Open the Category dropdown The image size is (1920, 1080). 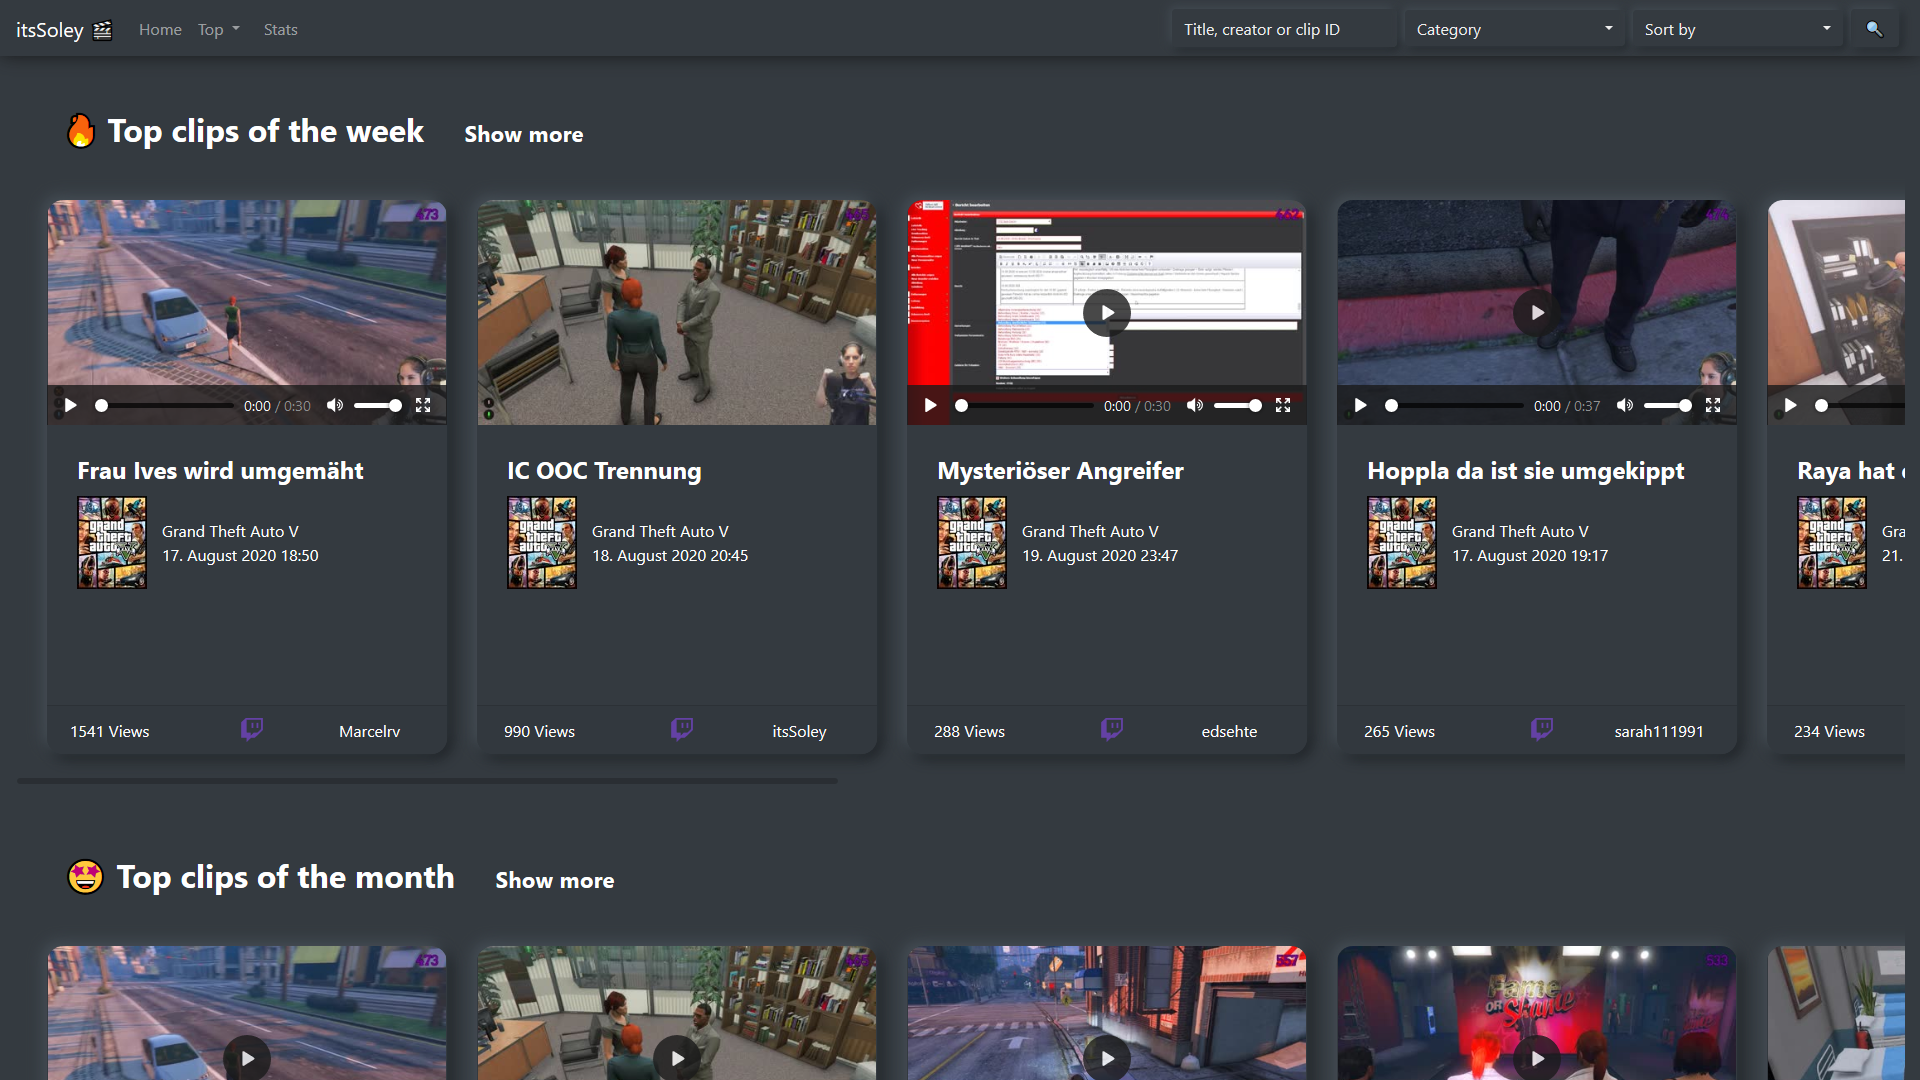1513,29
